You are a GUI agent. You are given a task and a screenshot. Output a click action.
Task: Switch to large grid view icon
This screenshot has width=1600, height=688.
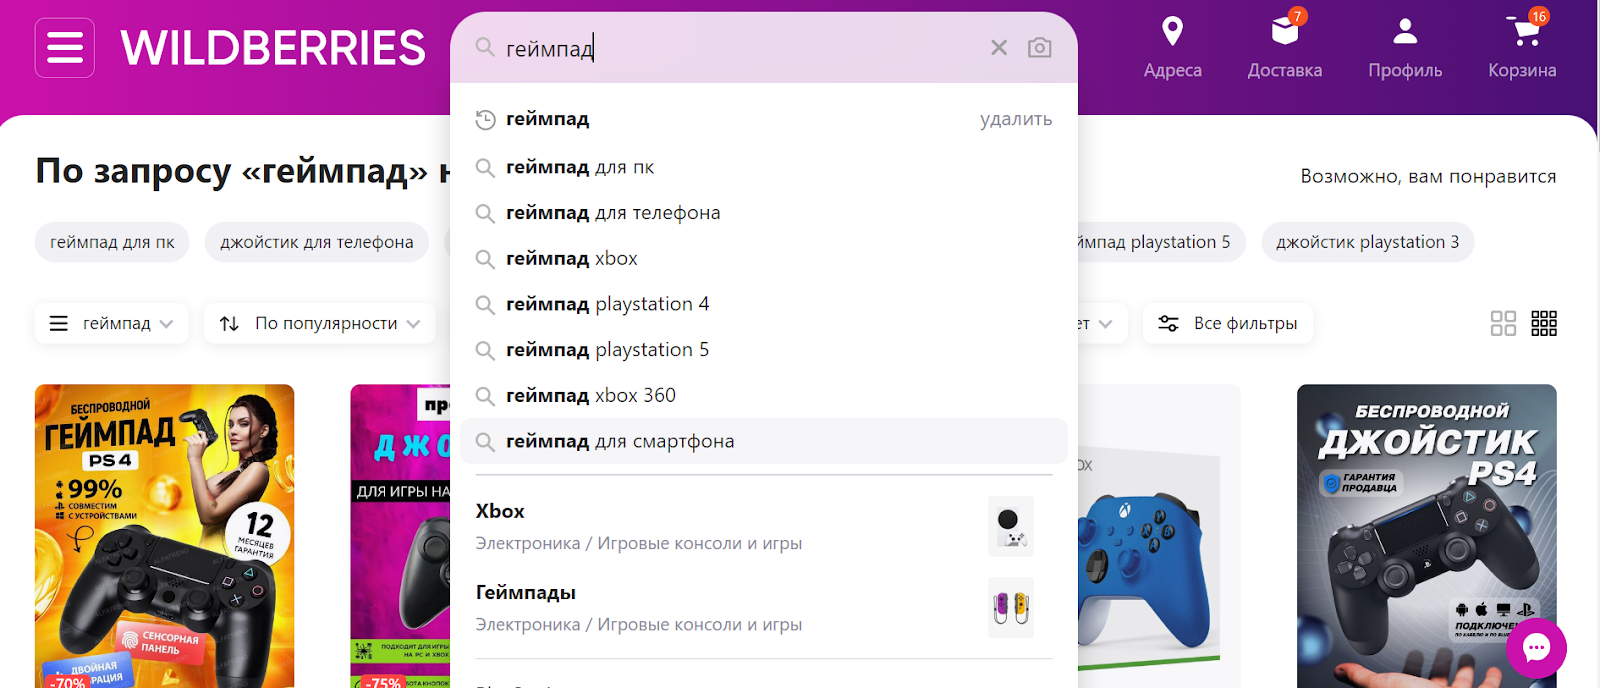1503,323
